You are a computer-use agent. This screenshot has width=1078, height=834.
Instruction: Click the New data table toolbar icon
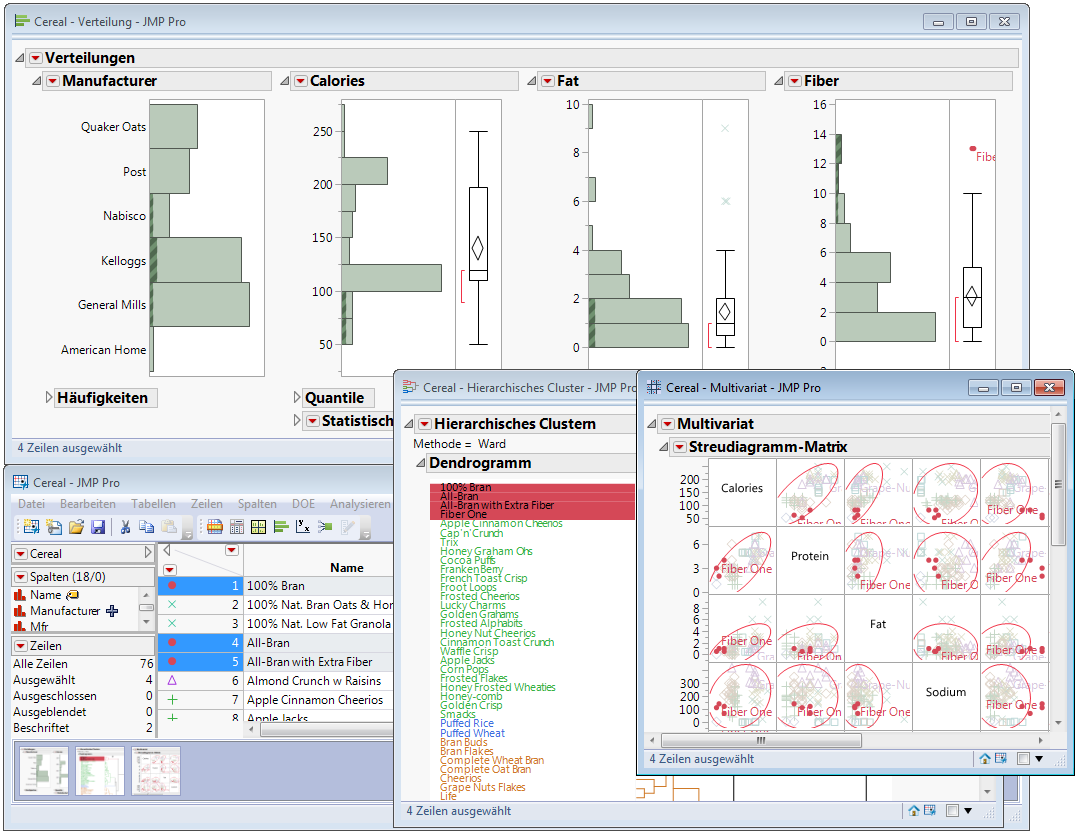31,527
